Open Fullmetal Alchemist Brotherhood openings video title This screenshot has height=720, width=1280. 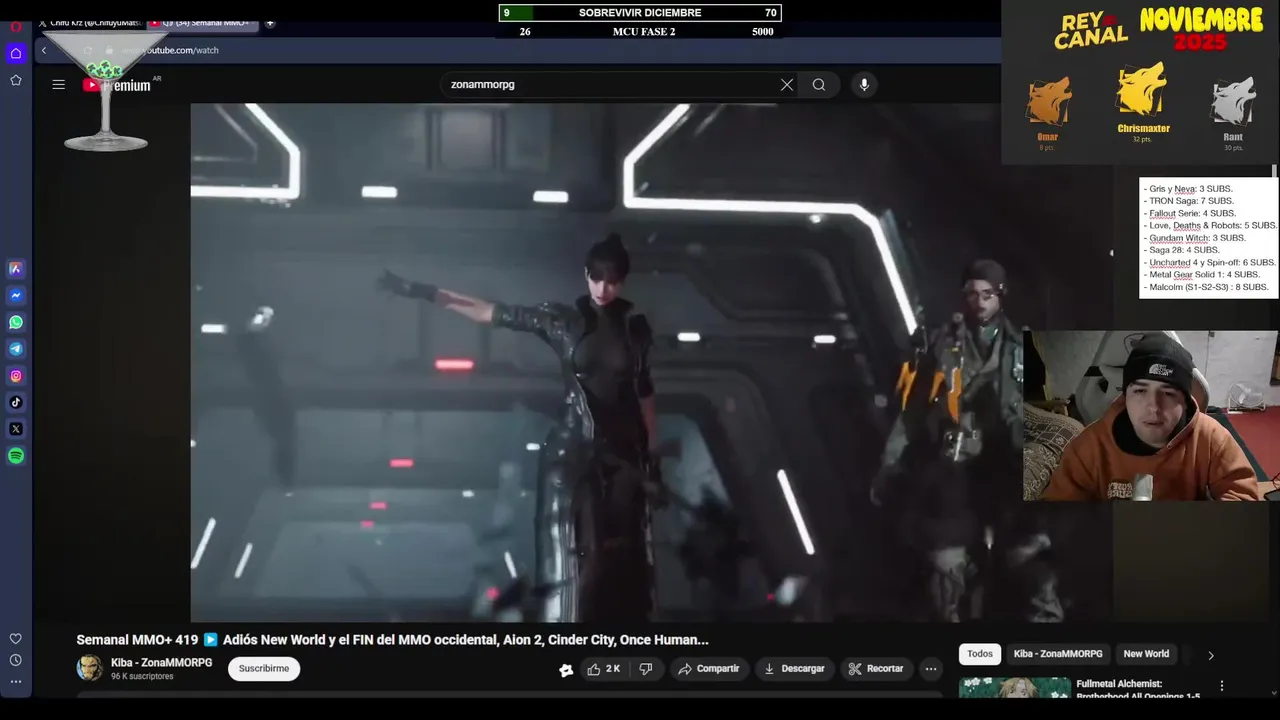1138,690
